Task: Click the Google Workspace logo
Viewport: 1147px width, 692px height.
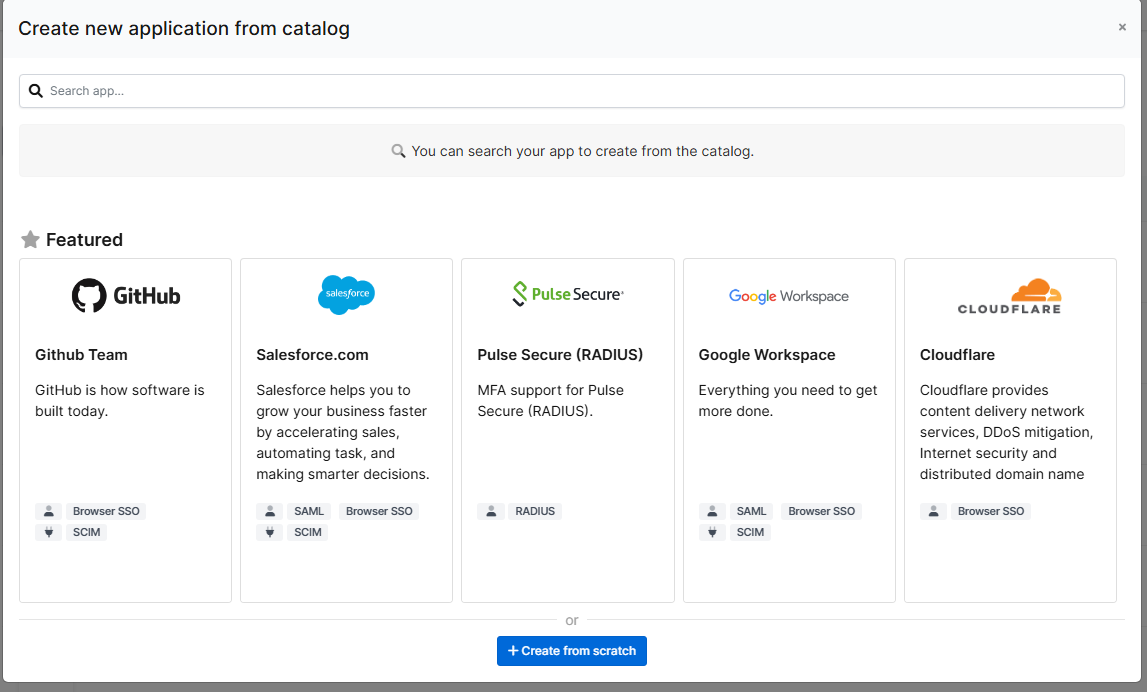Action: tap(789, 296)
